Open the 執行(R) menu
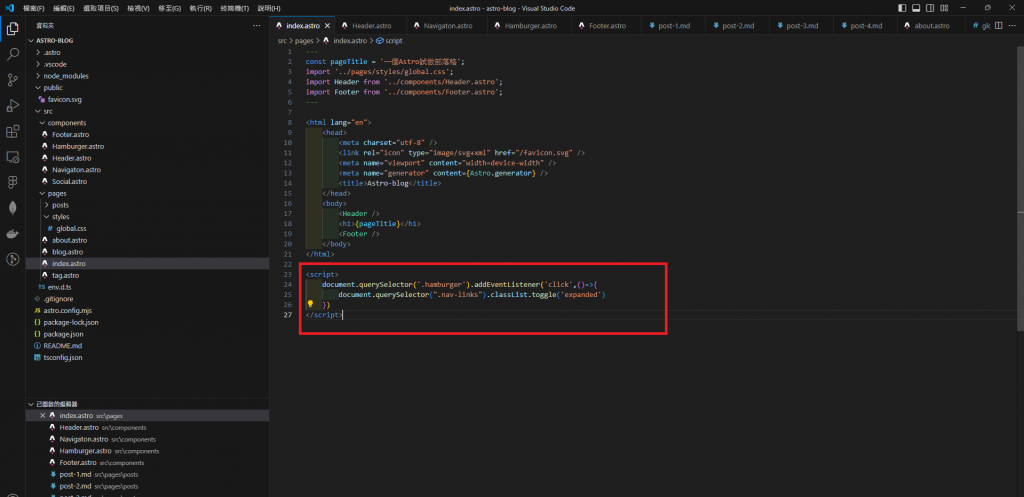This screenshot has height=497, width=1024. click(200, 8)
